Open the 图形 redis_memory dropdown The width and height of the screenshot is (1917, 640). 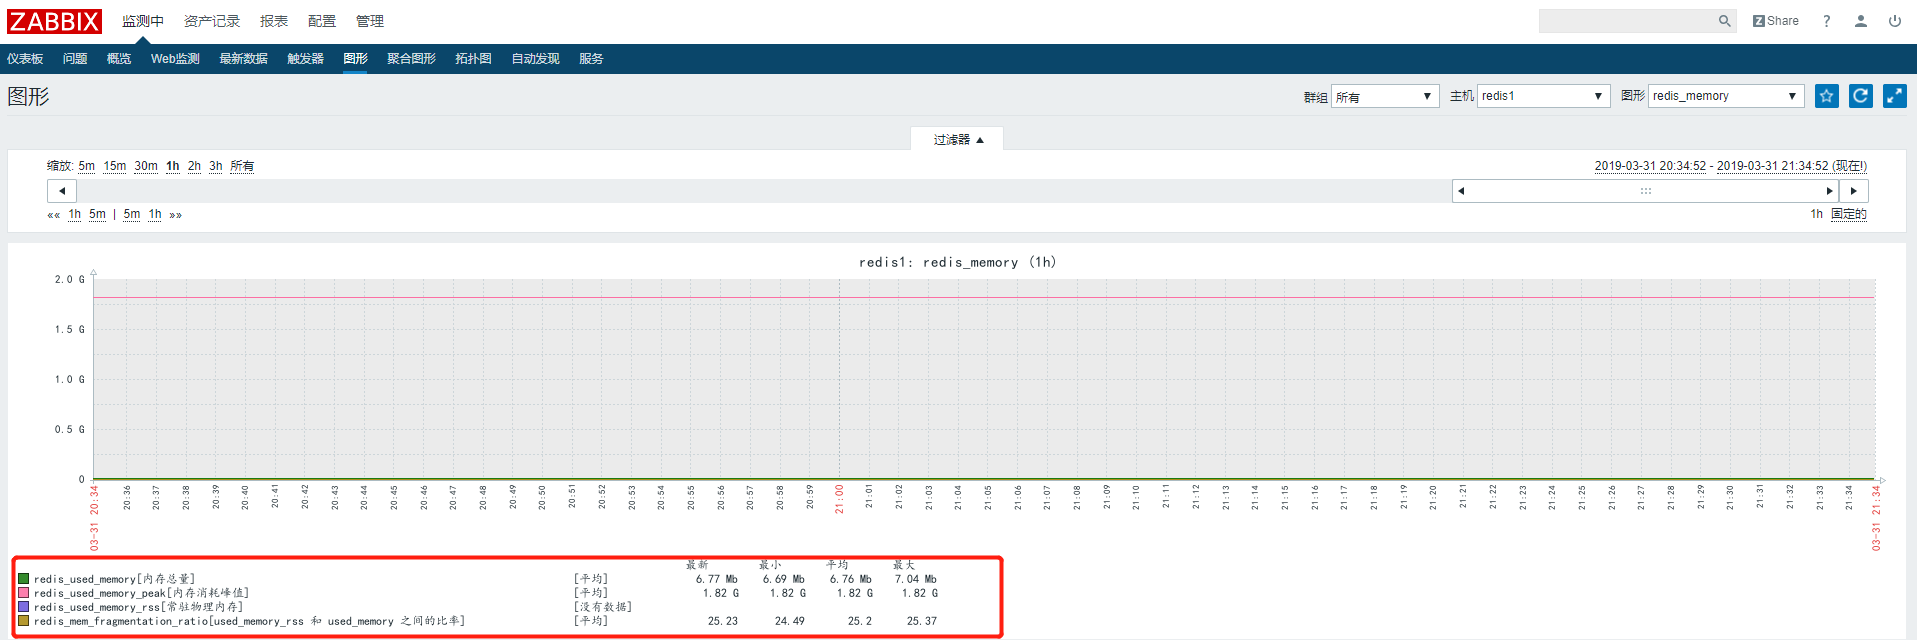[x=1726, y=96]
